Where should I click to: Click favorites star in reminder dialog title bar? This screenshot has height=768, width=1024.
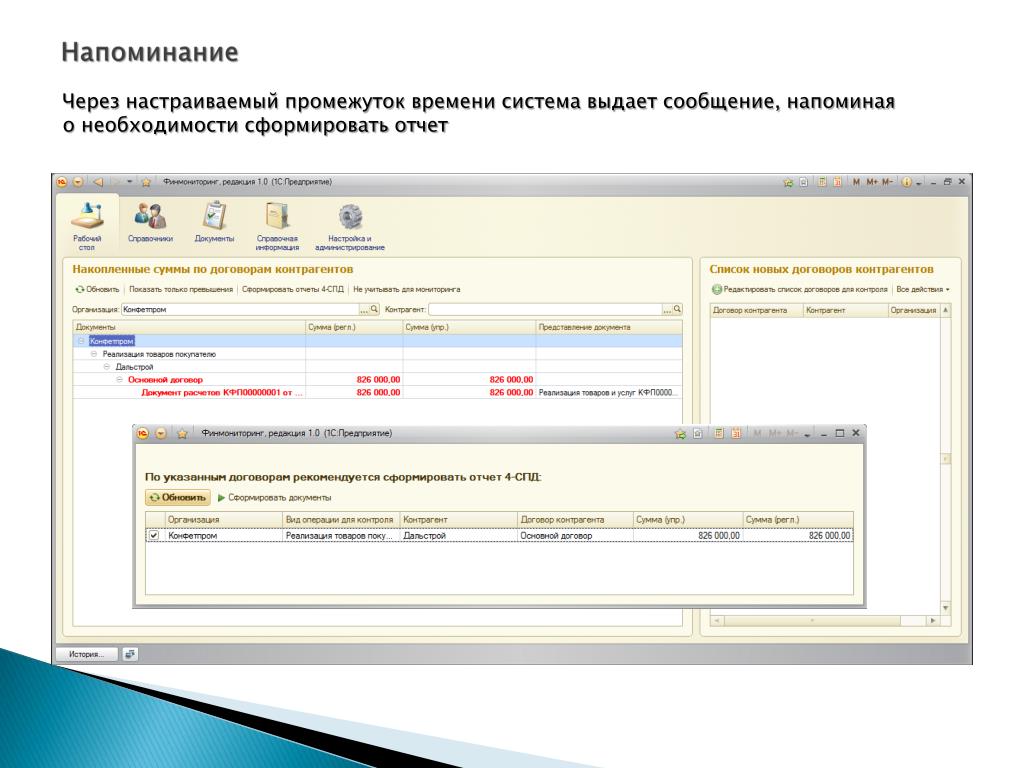pos(182,433)
